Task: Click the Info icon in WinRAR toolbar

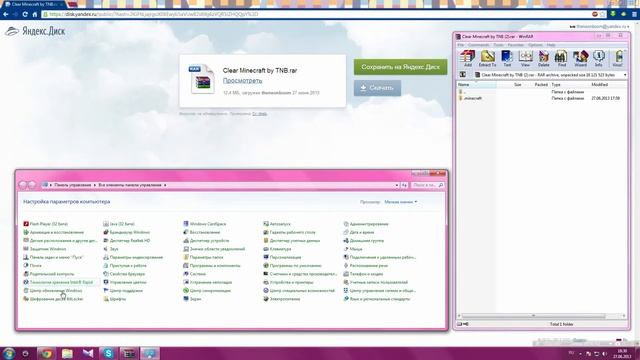Action: click(x=598, y=58)
